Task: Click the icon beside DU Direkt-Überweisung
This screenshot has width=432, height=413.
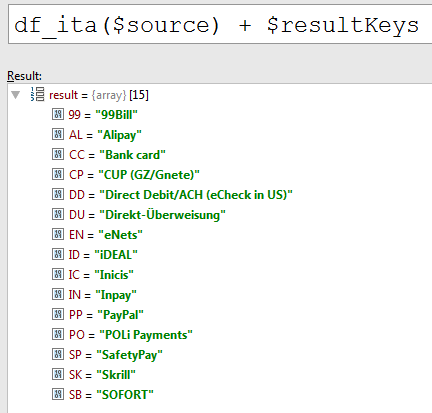Action: (x=58, y=214)
